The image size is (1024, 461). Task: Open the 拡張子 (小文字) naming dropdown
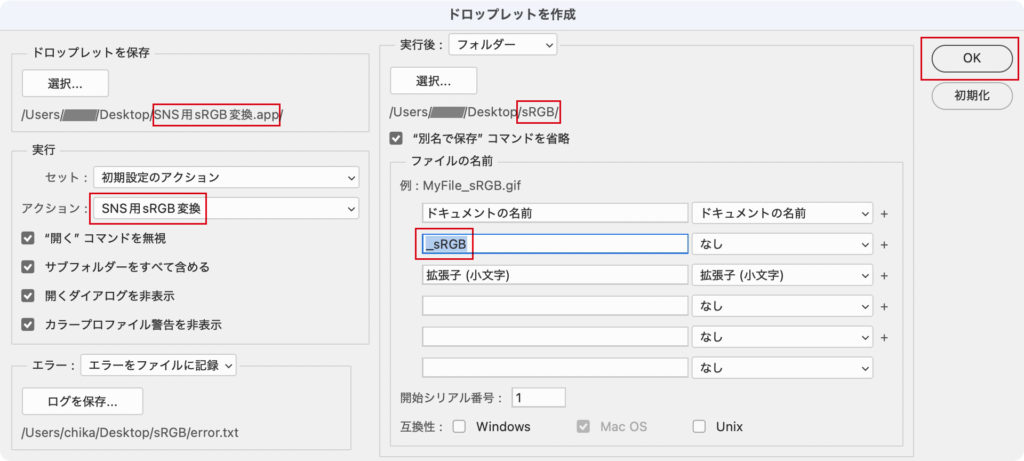[x=782, y=275]
